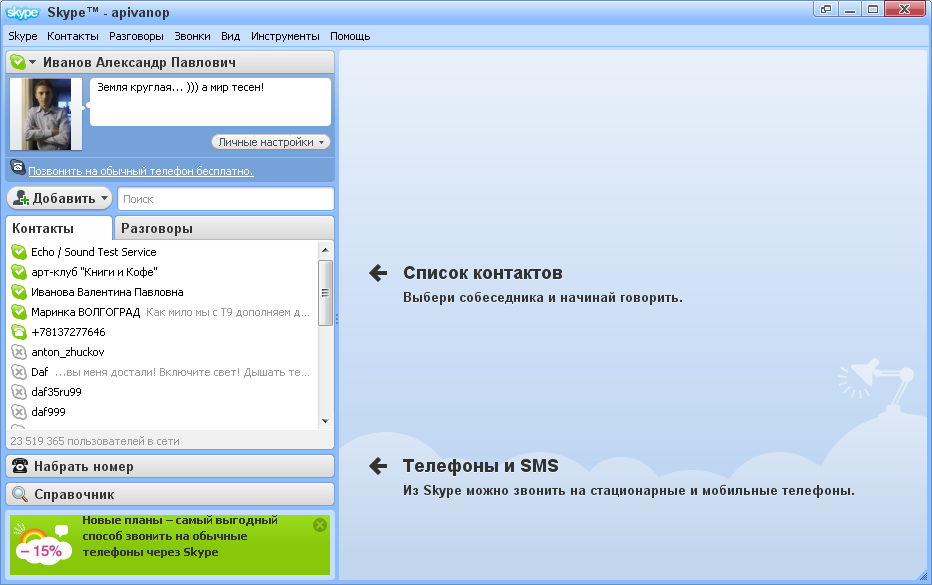Image resolution: width=932 pixels, height=585 pixels.
Task: Open the Вид menu
Action: 231,36
